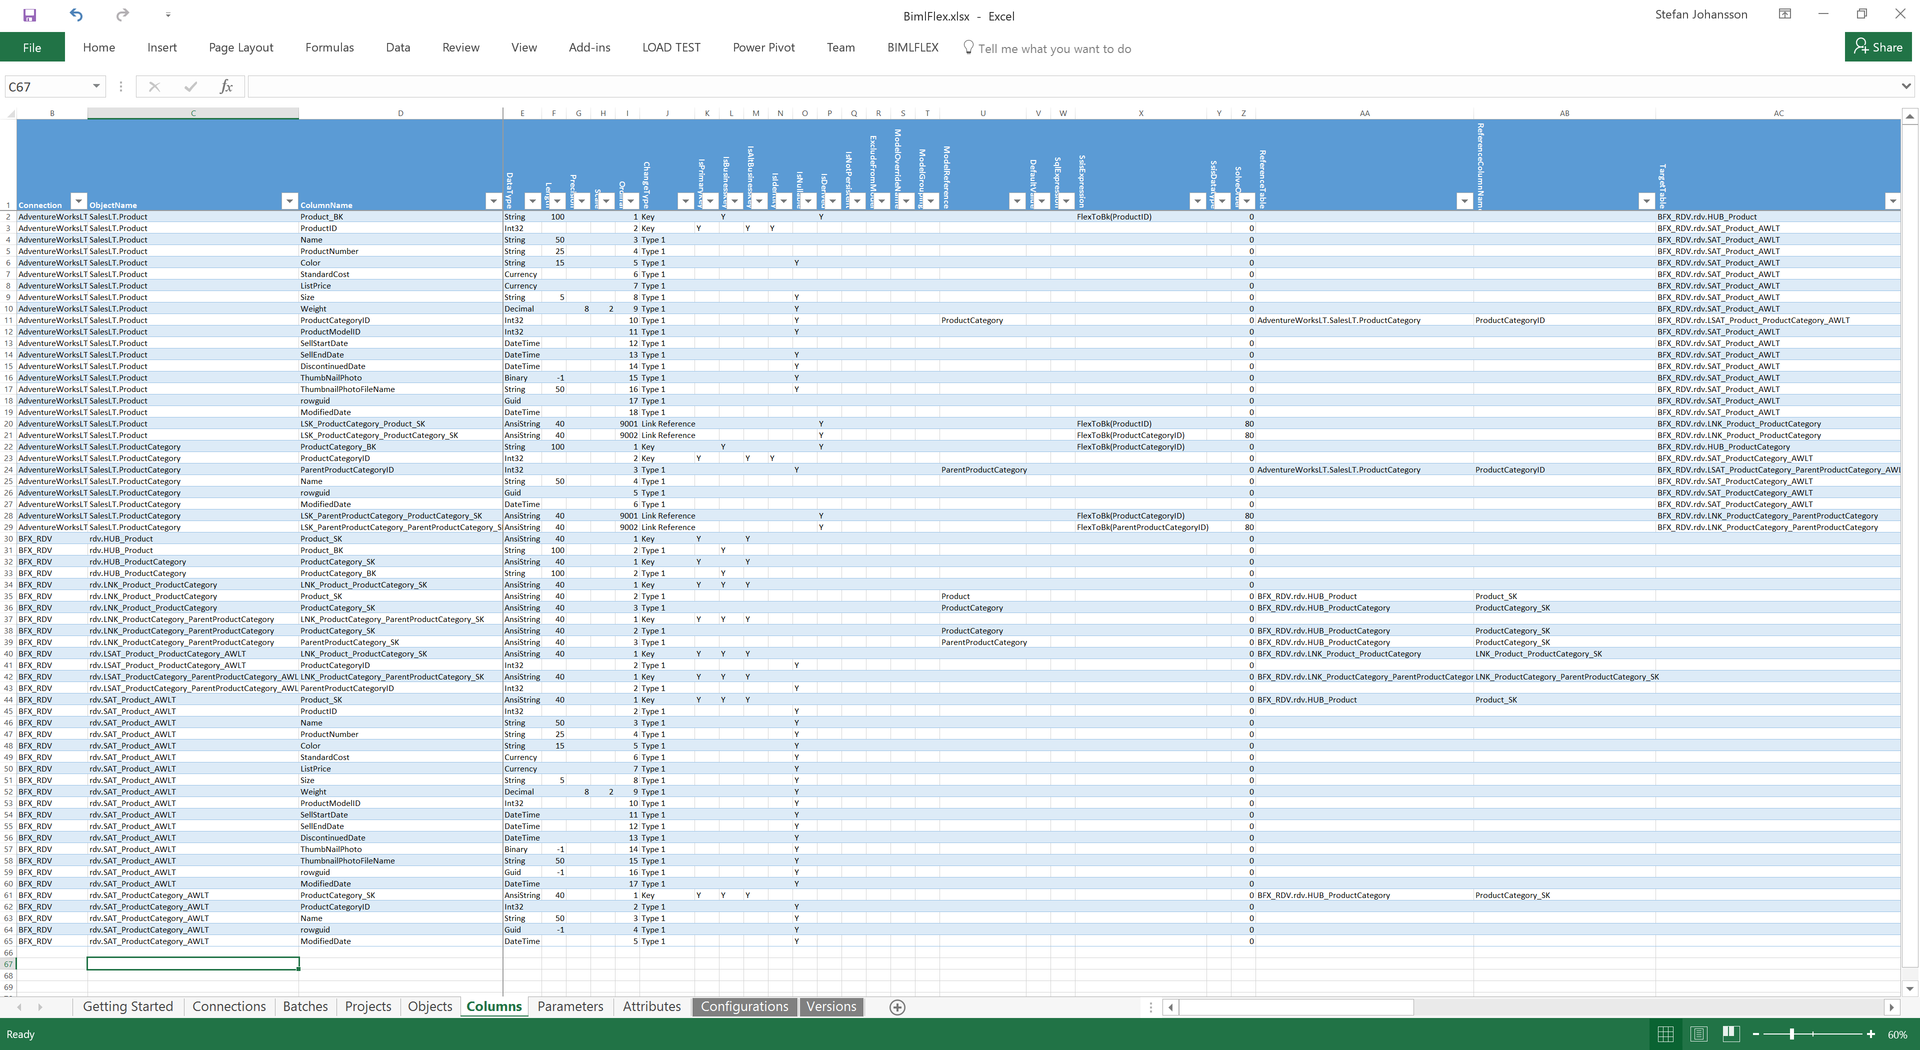Open the Insert Function dialog

click(x=227, y=87)
